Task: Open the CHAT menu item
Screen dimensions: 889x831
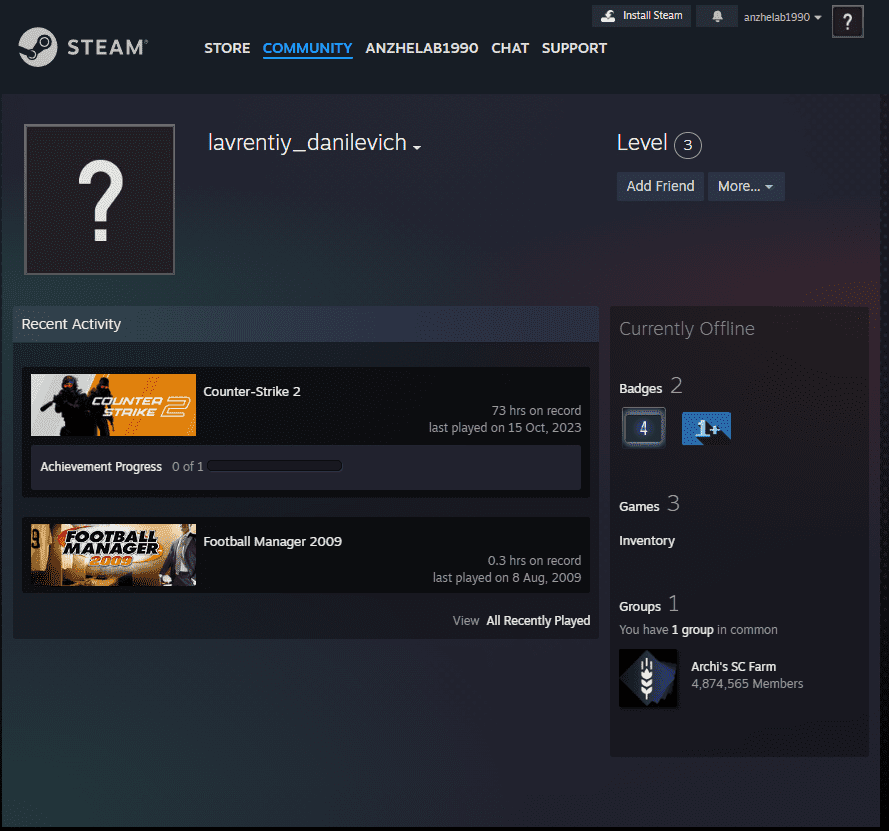Action: coord(510,48)
